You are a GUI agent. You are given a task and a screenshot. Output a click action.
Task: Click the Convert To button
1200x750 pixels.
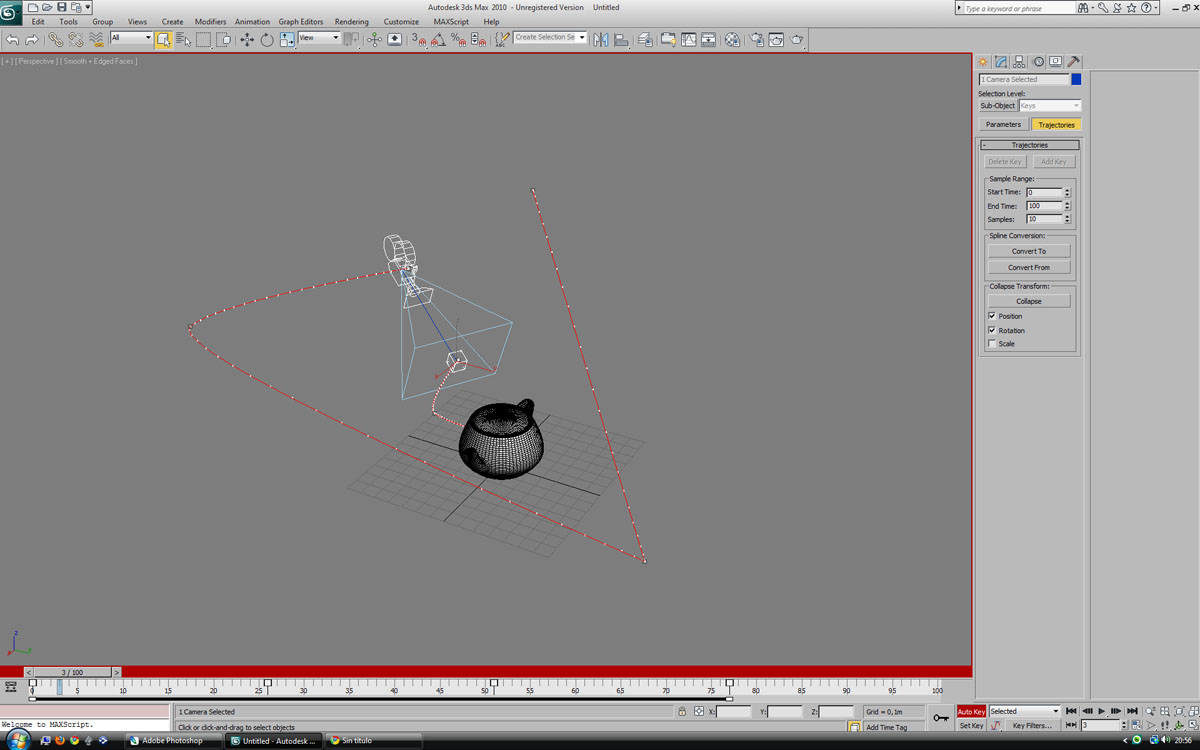click(1029, 251)
